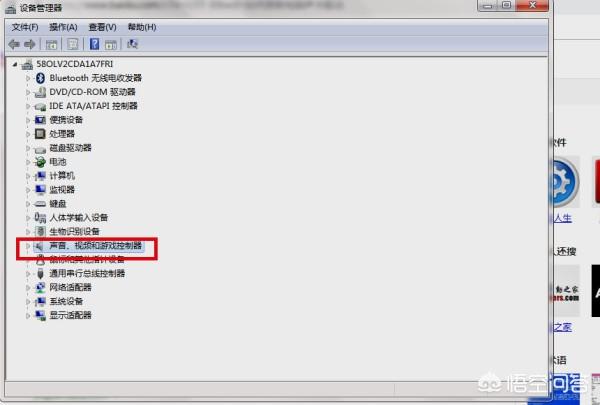Select the 电池 battery device icon
The width and height of the screenshot is (600, 405).
pos(40,162)
